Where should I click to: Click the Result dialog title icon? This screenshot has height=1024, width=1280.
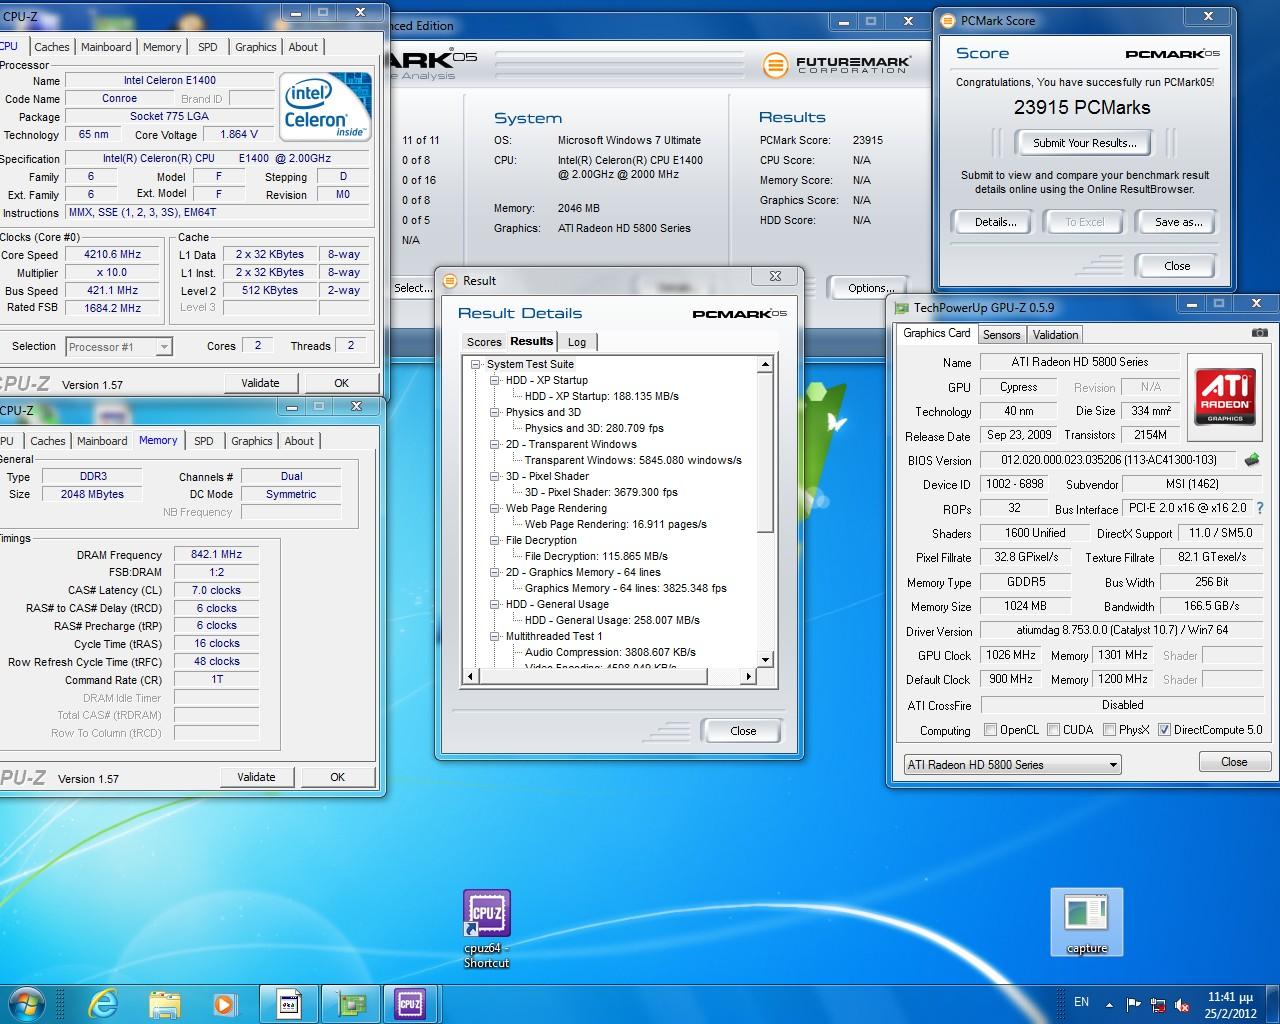coord(449,281)
